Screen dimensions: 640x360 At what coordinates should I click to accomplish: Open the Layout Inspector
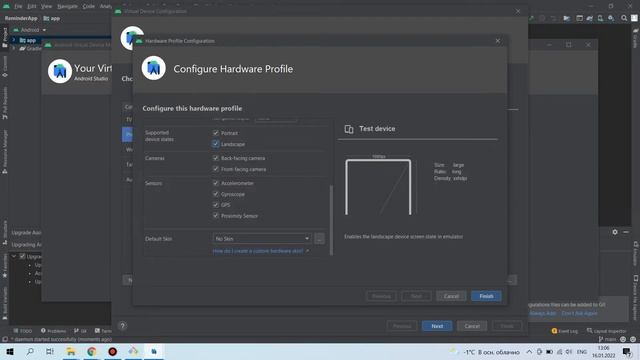tap(607, 331)
